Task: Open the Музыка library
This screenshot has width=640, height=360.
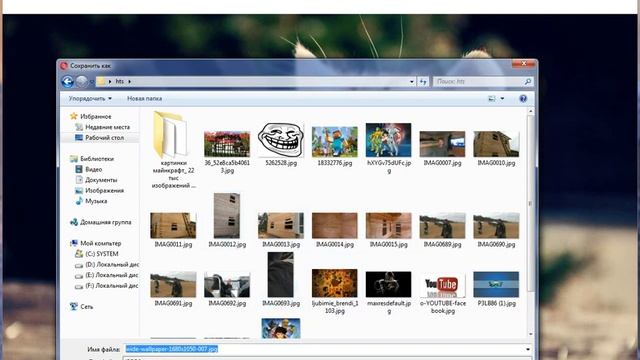Action: pos(91,201)
